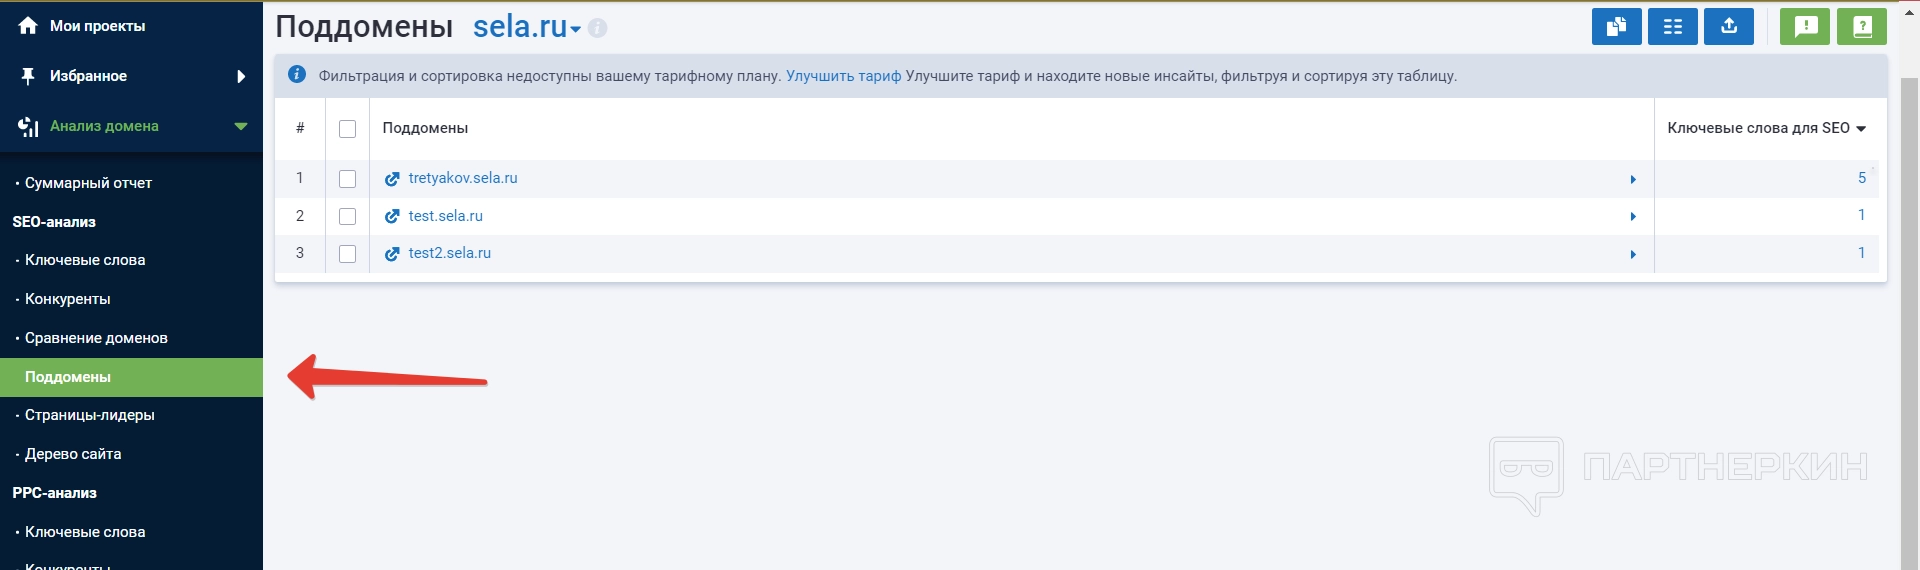The width and height of the screenshot is (1920, 570).
Task: Open Страницы-лидеры sidebar item
Action: [89, 415]
